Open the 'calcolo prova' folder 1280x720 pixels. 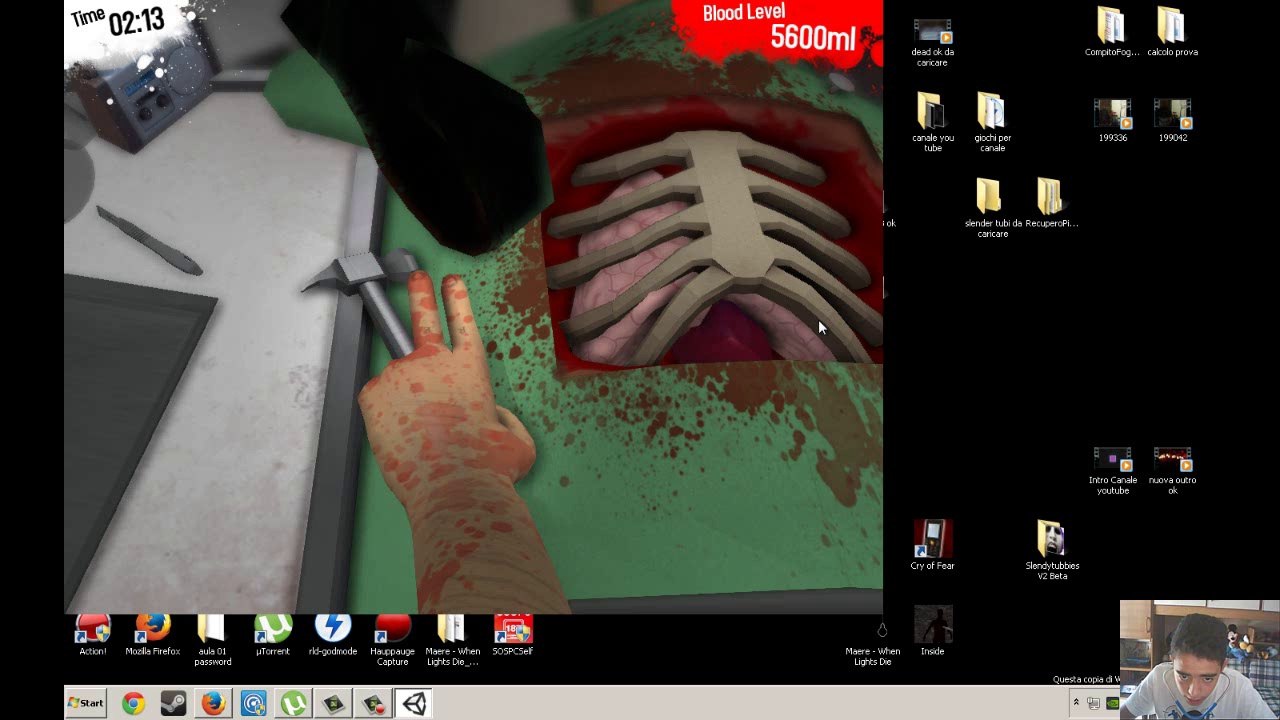point(1172,32)
